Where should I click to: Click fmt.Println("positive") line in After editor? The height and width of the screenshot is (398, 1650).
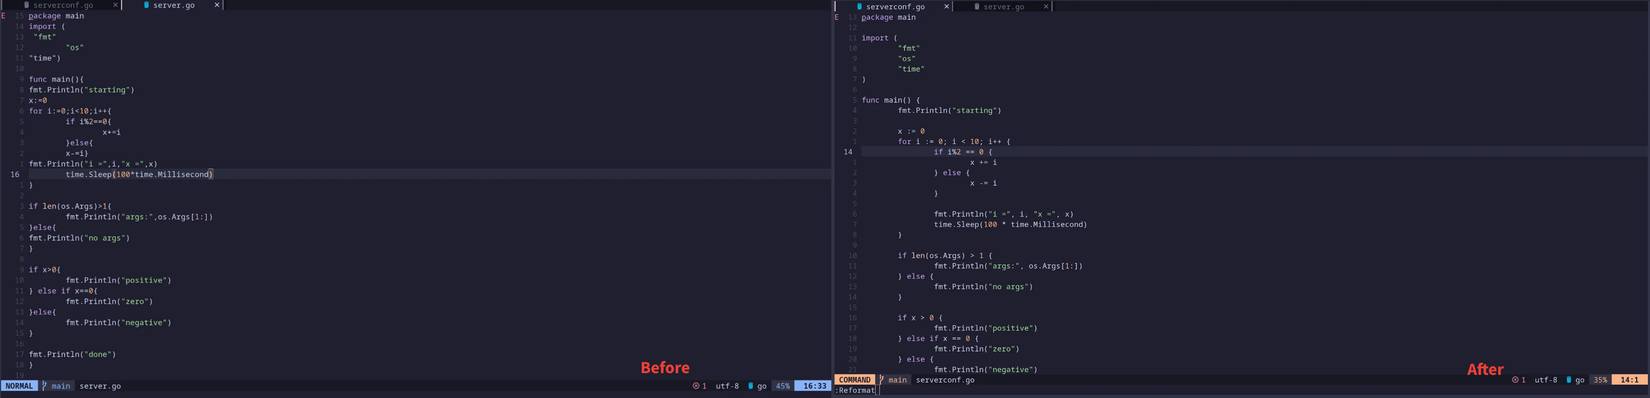986,328
